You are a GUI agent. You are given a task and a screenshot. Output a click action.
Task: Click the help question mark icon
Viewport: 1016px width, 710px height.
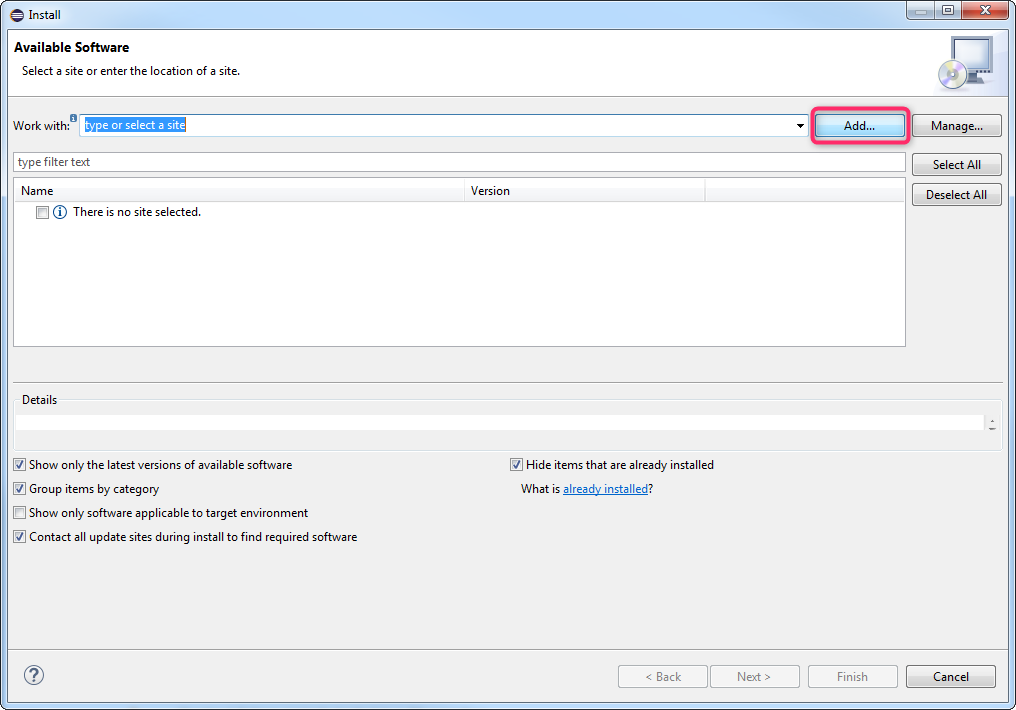[x=34, y=675]
